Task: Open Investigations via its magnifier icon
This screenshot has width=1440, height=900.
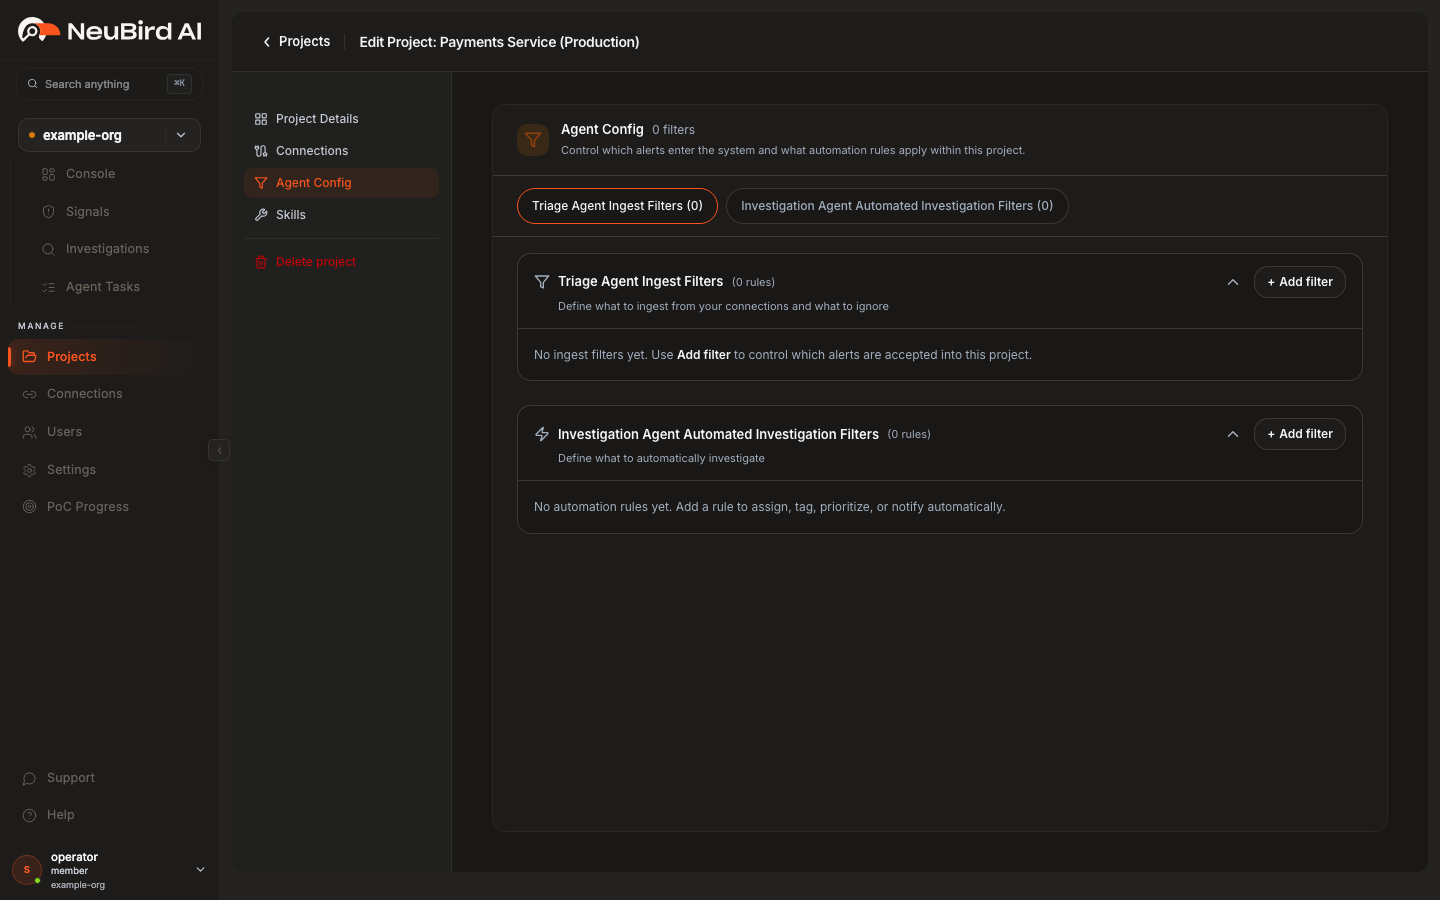Action: [x=48, y=249]
